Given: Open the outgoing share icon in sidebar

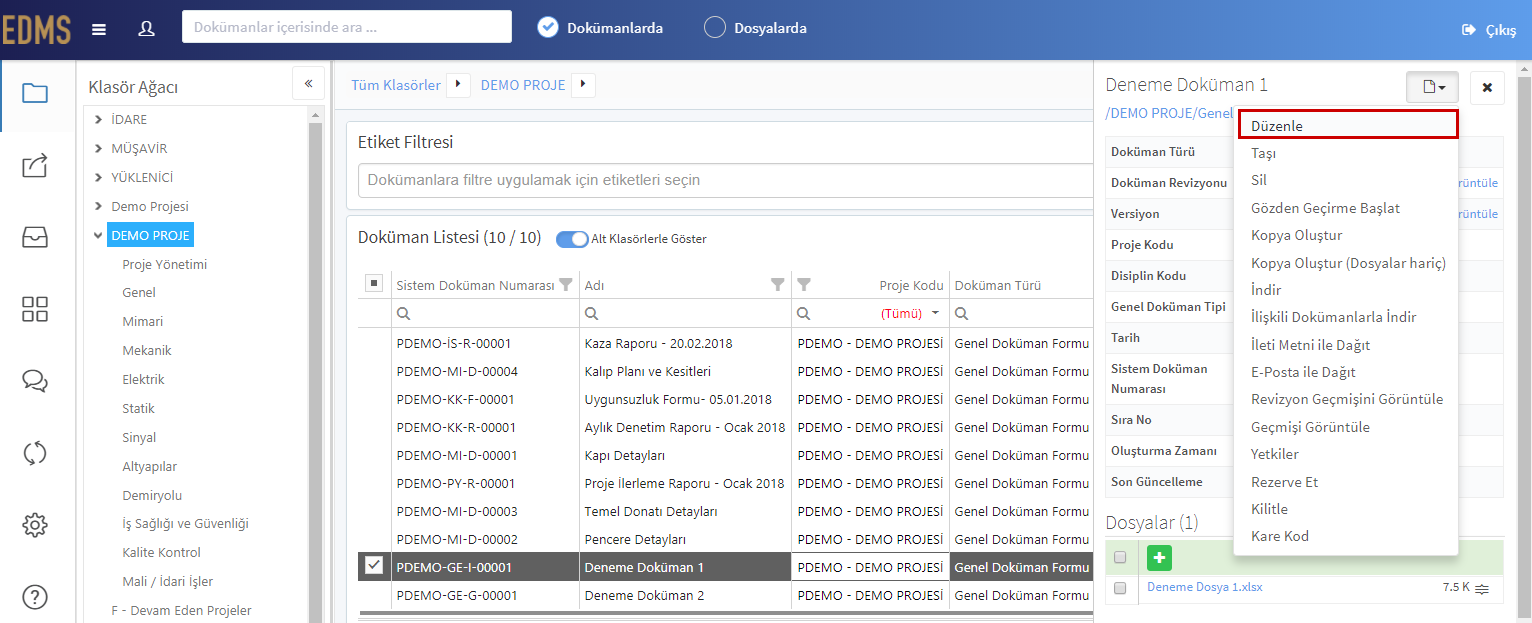Looking at the screenshot, I should 35,165.
